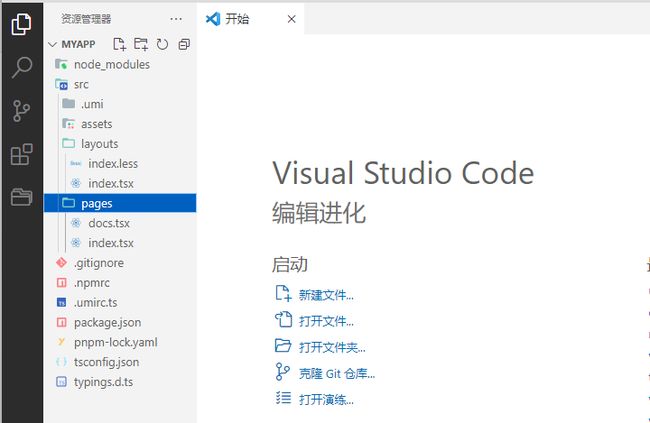Expand the .umi folder

click(x=120, y=104)
